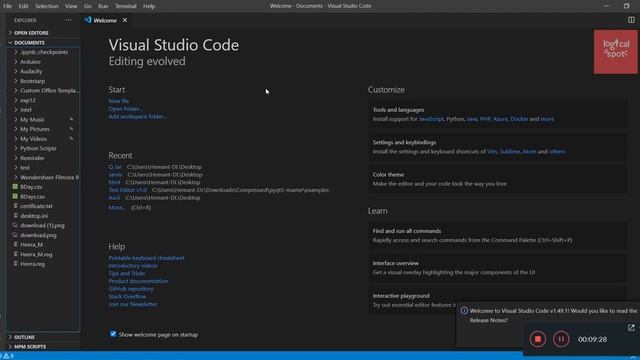Open Introductory videos link
This screenshot has width=640, height=360.
[133, 266]
